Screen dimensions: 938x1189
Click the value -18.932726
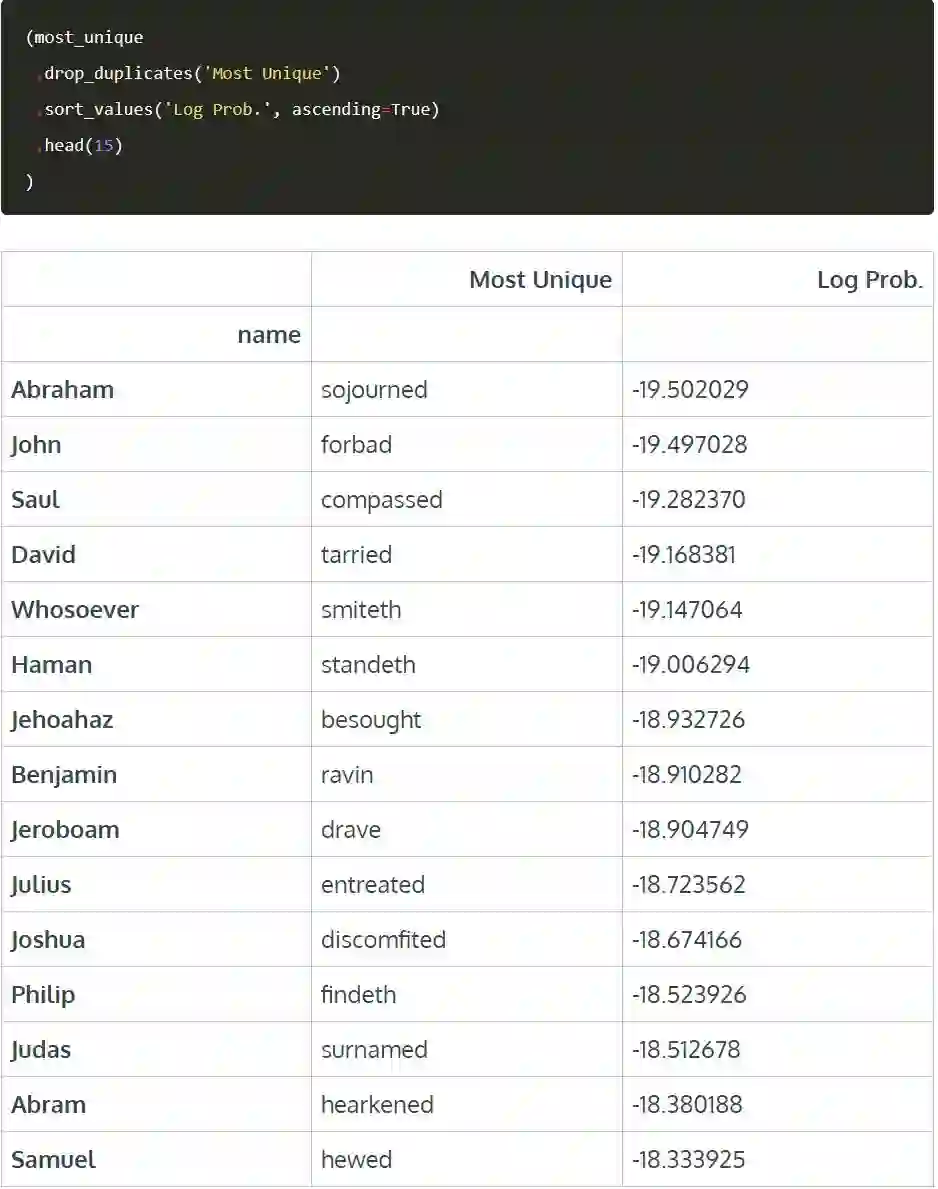[x=688, y=720]
